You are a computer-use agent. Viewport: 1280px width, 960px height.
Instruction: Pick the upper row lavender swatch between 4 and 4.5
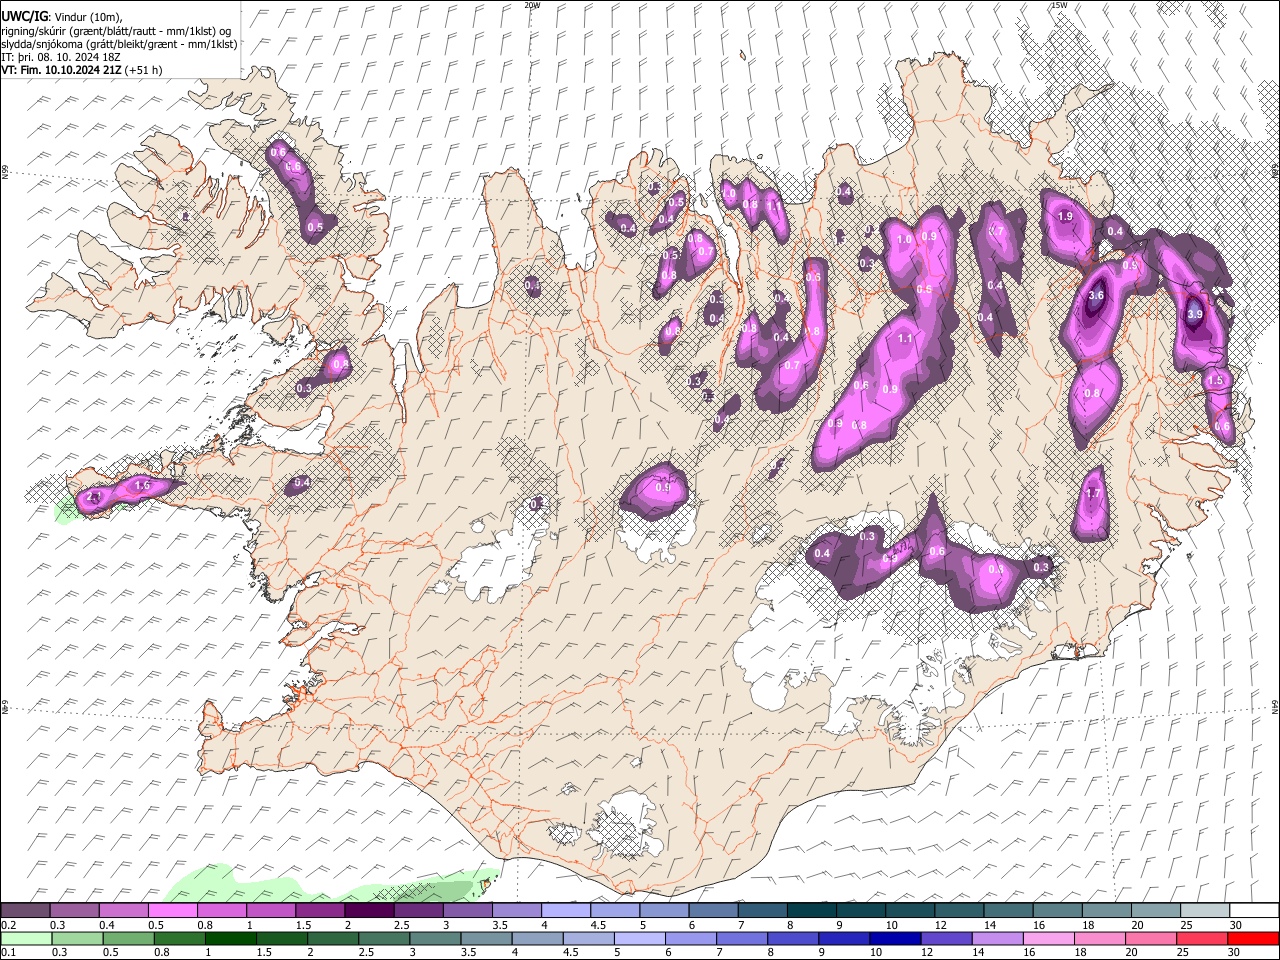[x=565, y=911]
